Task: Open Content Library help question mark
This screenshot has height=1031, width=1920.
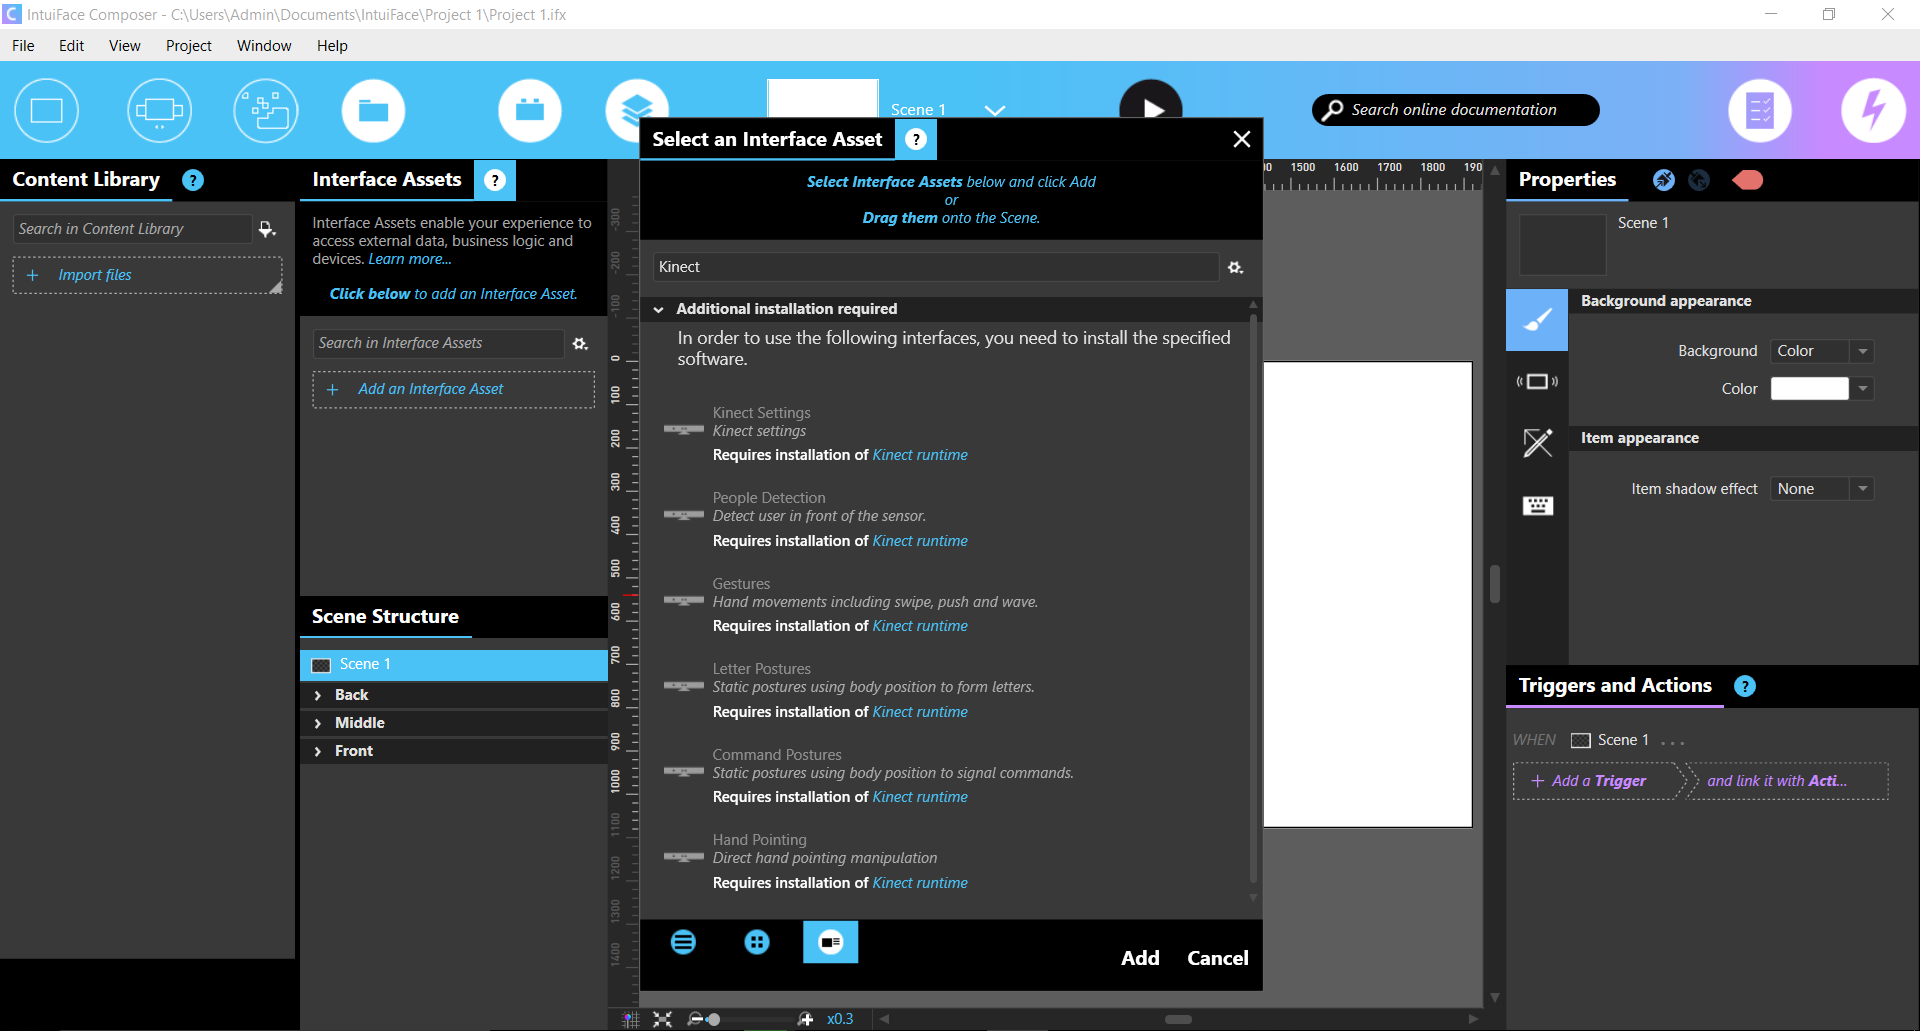Action: click(193, 180)
